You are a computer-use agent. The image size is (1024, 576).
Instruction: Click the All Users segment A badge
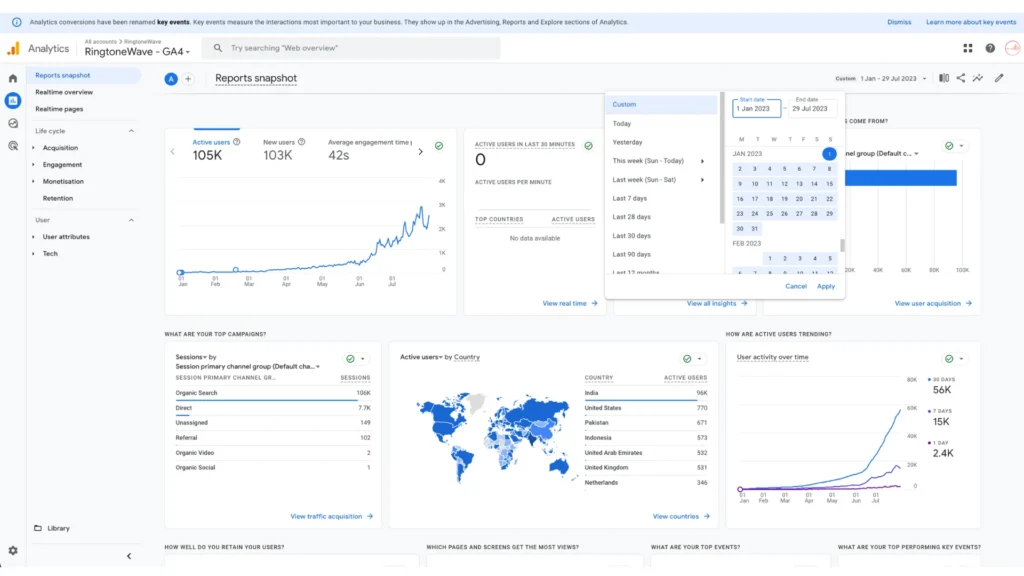pyautogui.click(x=170, y=79)
